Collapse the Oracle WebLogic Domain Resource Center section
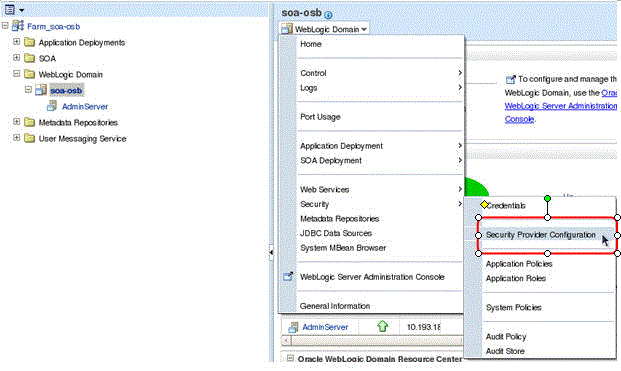The image size is (621, 371). click(290, 358)
